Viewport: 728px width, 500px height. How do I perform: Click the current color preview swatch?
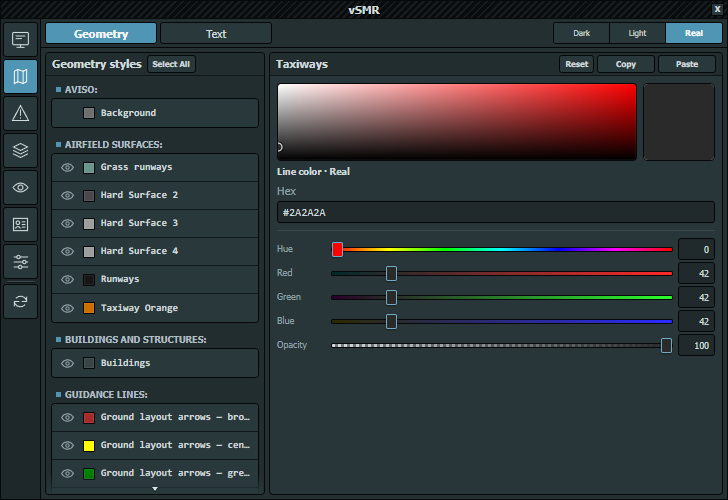click(x=679, y=122)
